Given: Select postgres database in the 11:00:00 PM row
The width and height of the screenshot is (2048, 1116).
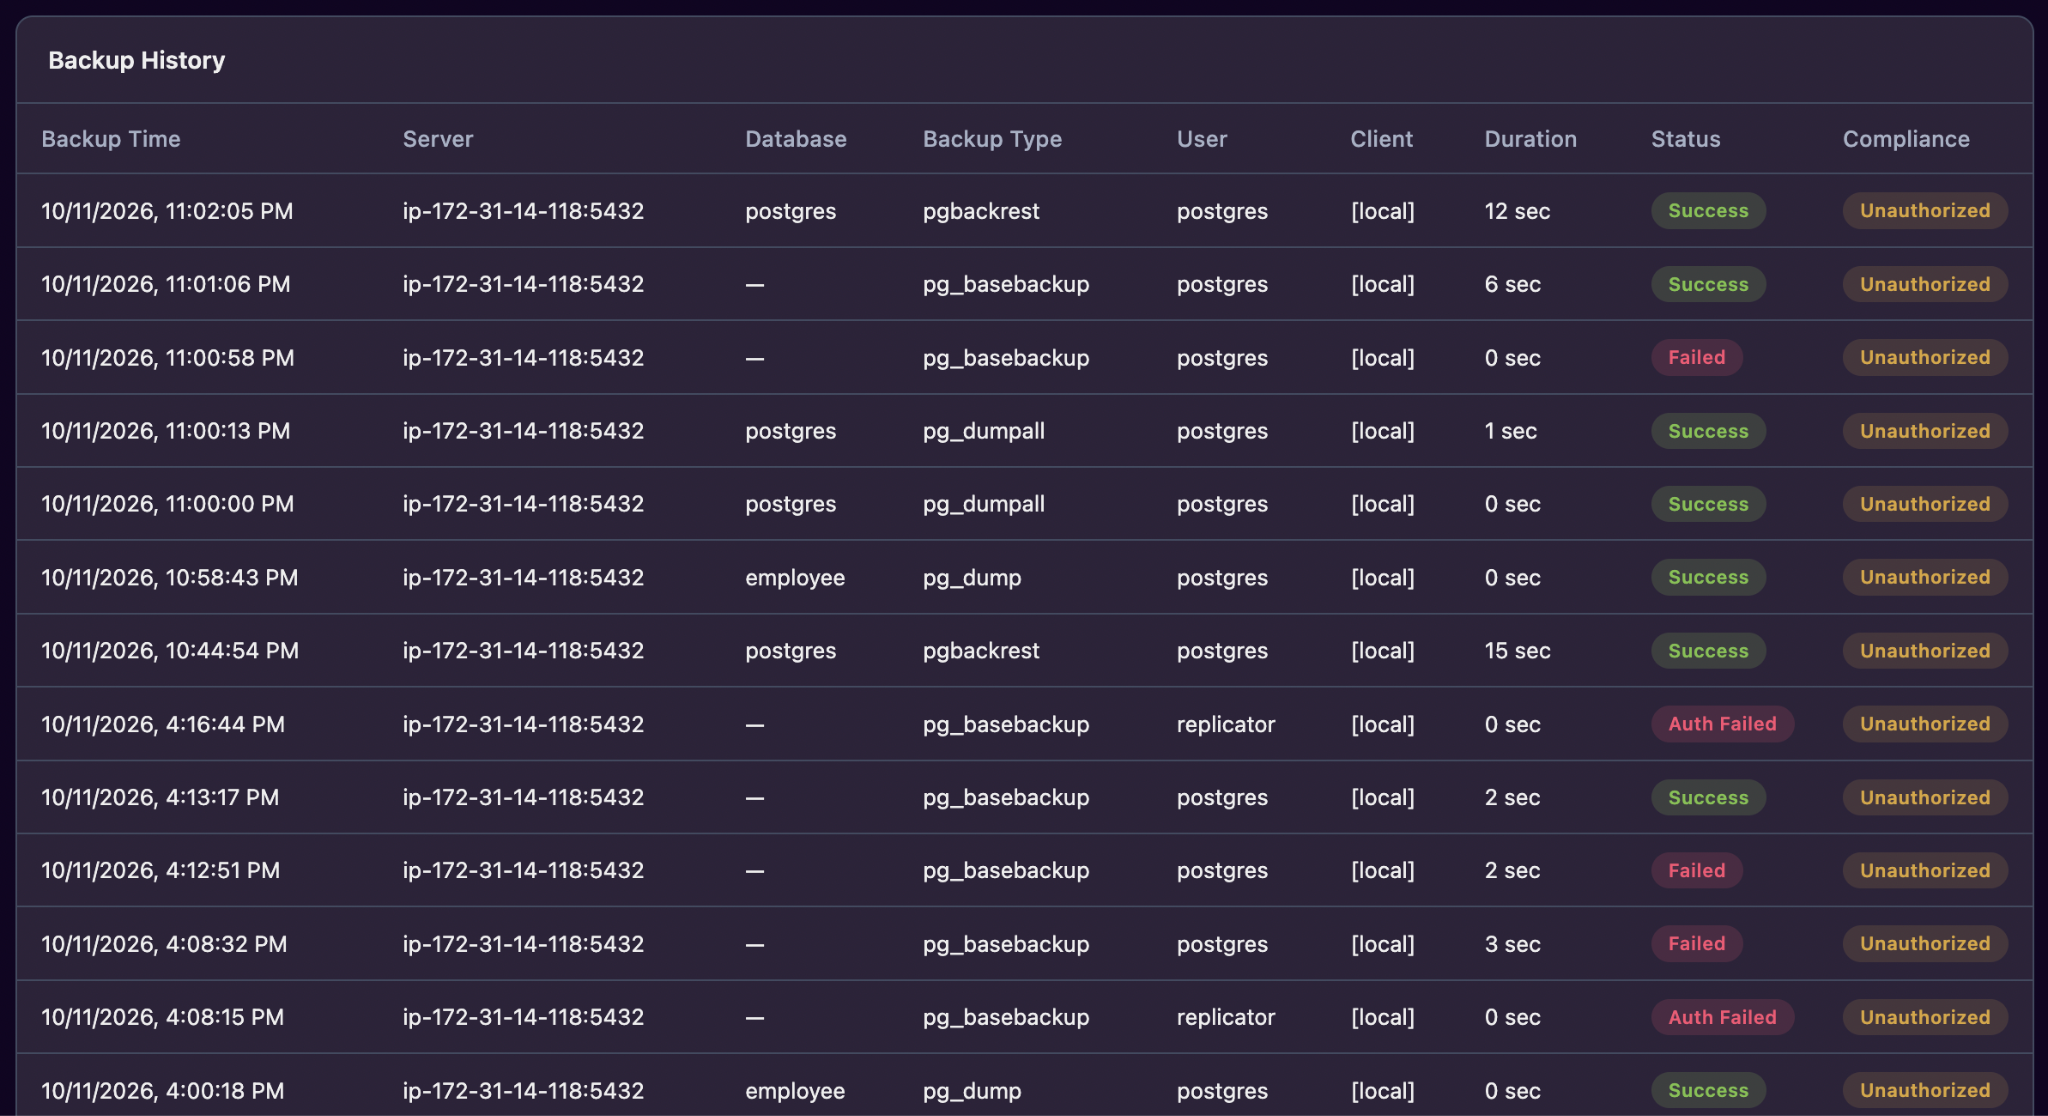Looking at the screenshot, I should 791,504.
